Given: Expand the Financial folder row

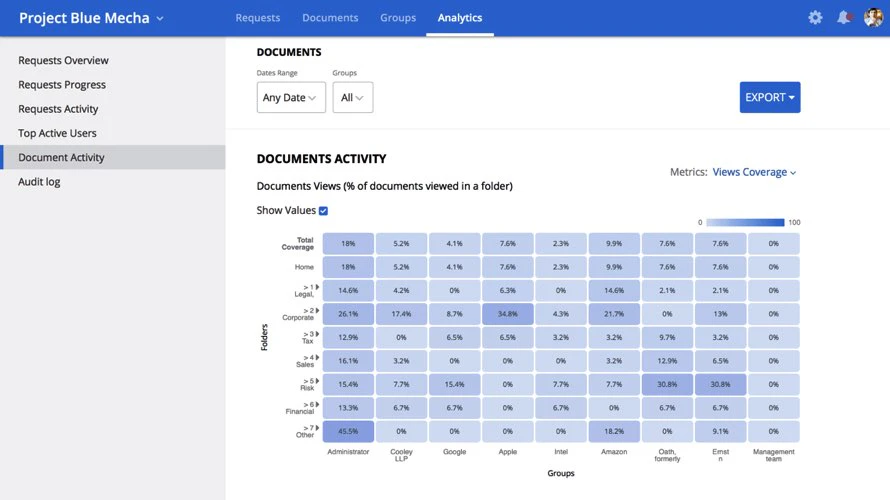Looking at the screenshot, I should click(x=317, y=405).
